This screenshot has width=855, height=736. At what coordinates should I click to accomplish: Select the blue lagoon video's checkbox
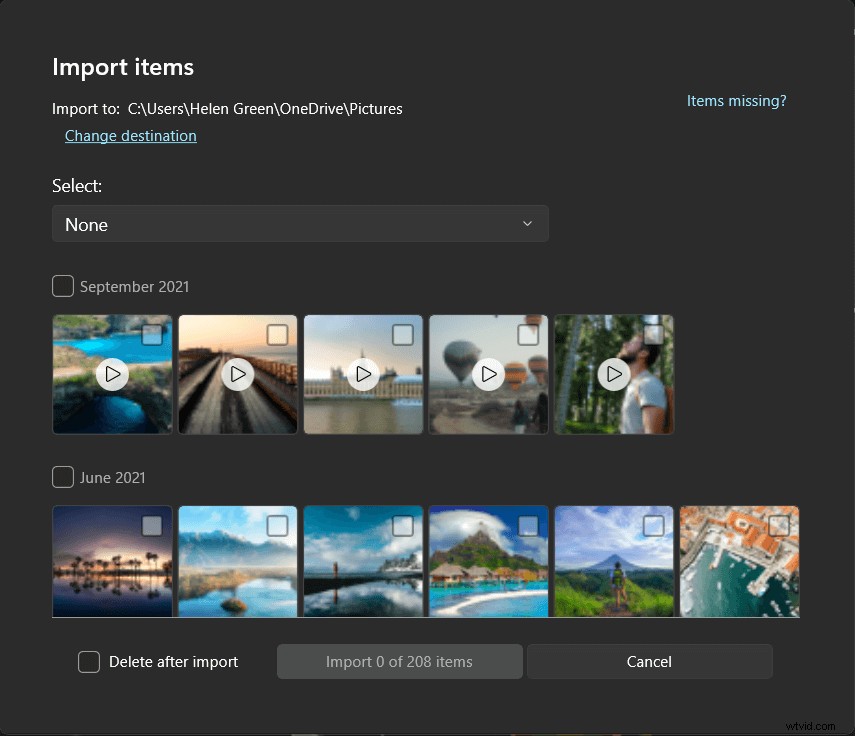pyautogui.click(x=152, y=336)
